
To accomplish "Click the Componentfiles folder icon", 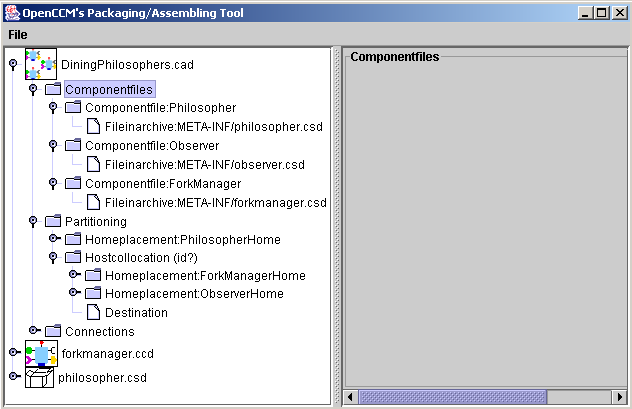I will pos(53,89).
